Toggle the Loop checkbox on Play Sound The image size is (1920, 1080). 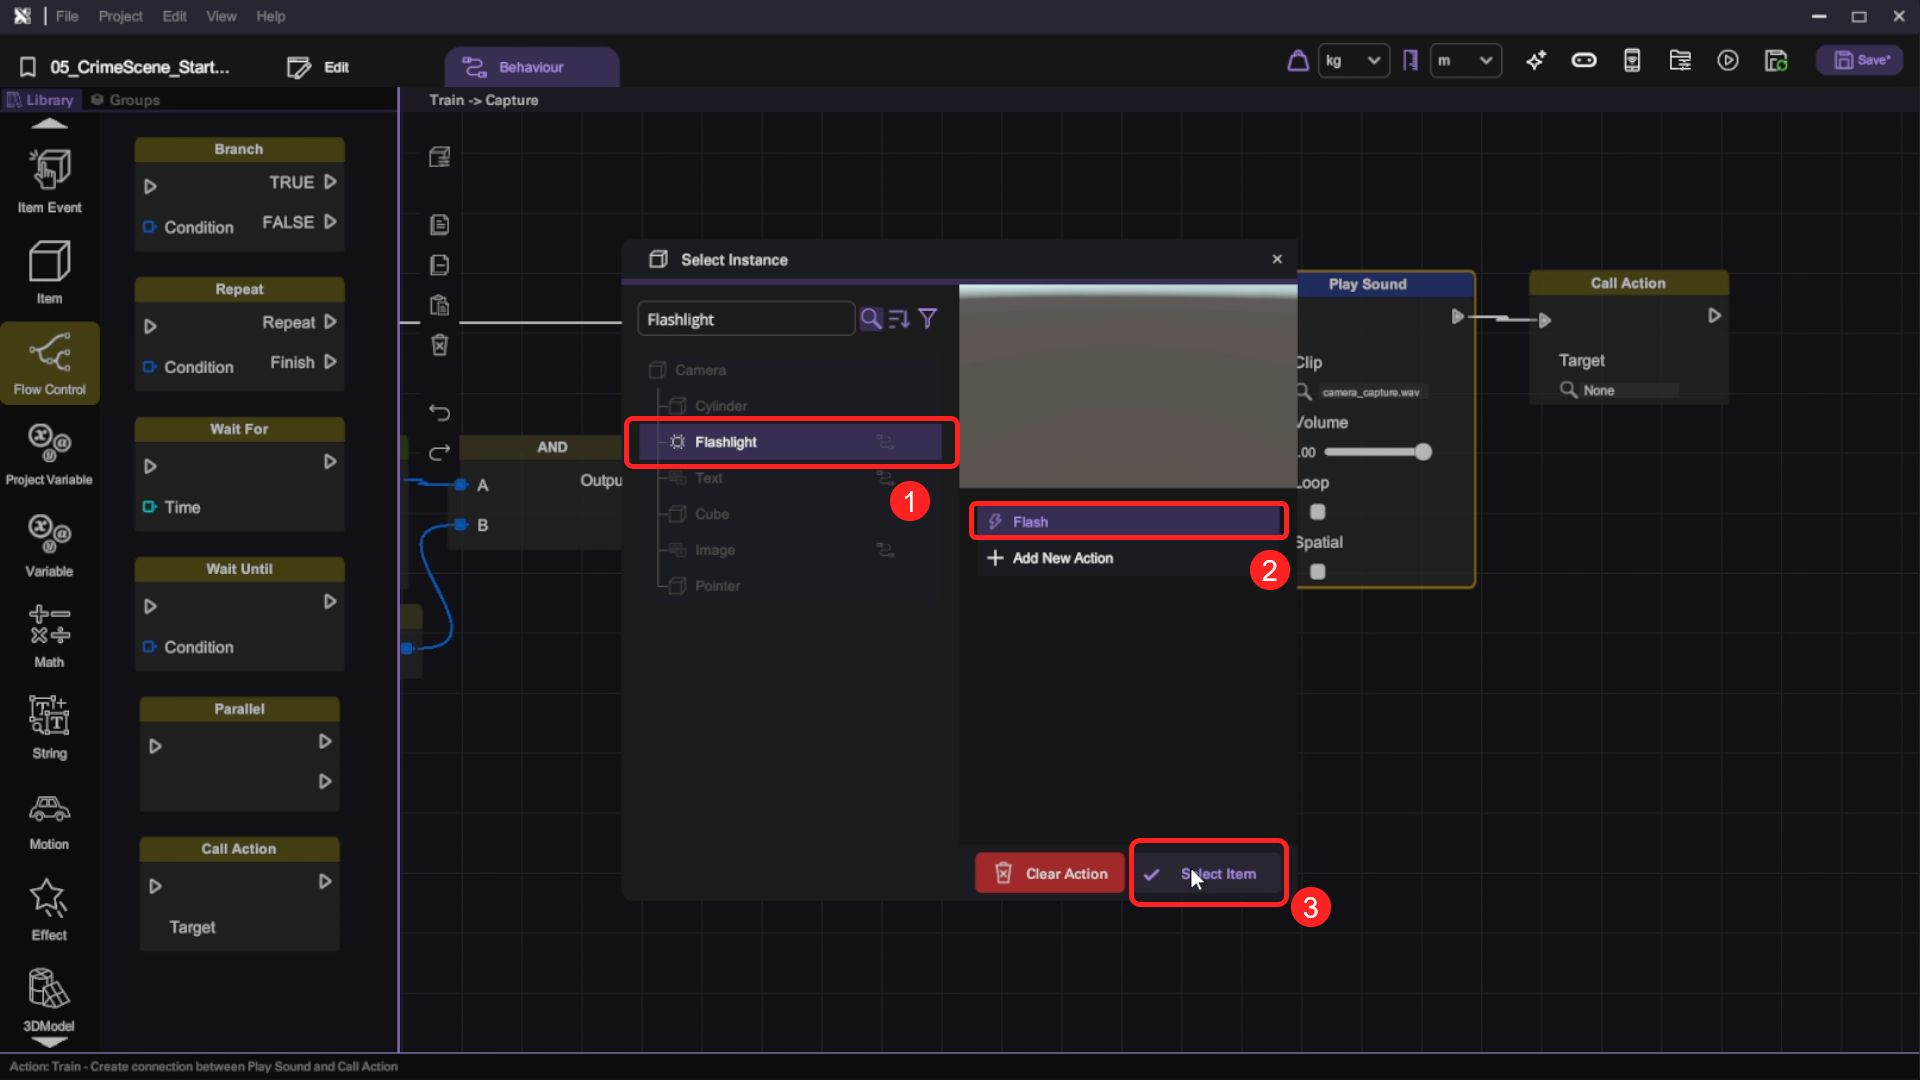[x=1318, y=512]
